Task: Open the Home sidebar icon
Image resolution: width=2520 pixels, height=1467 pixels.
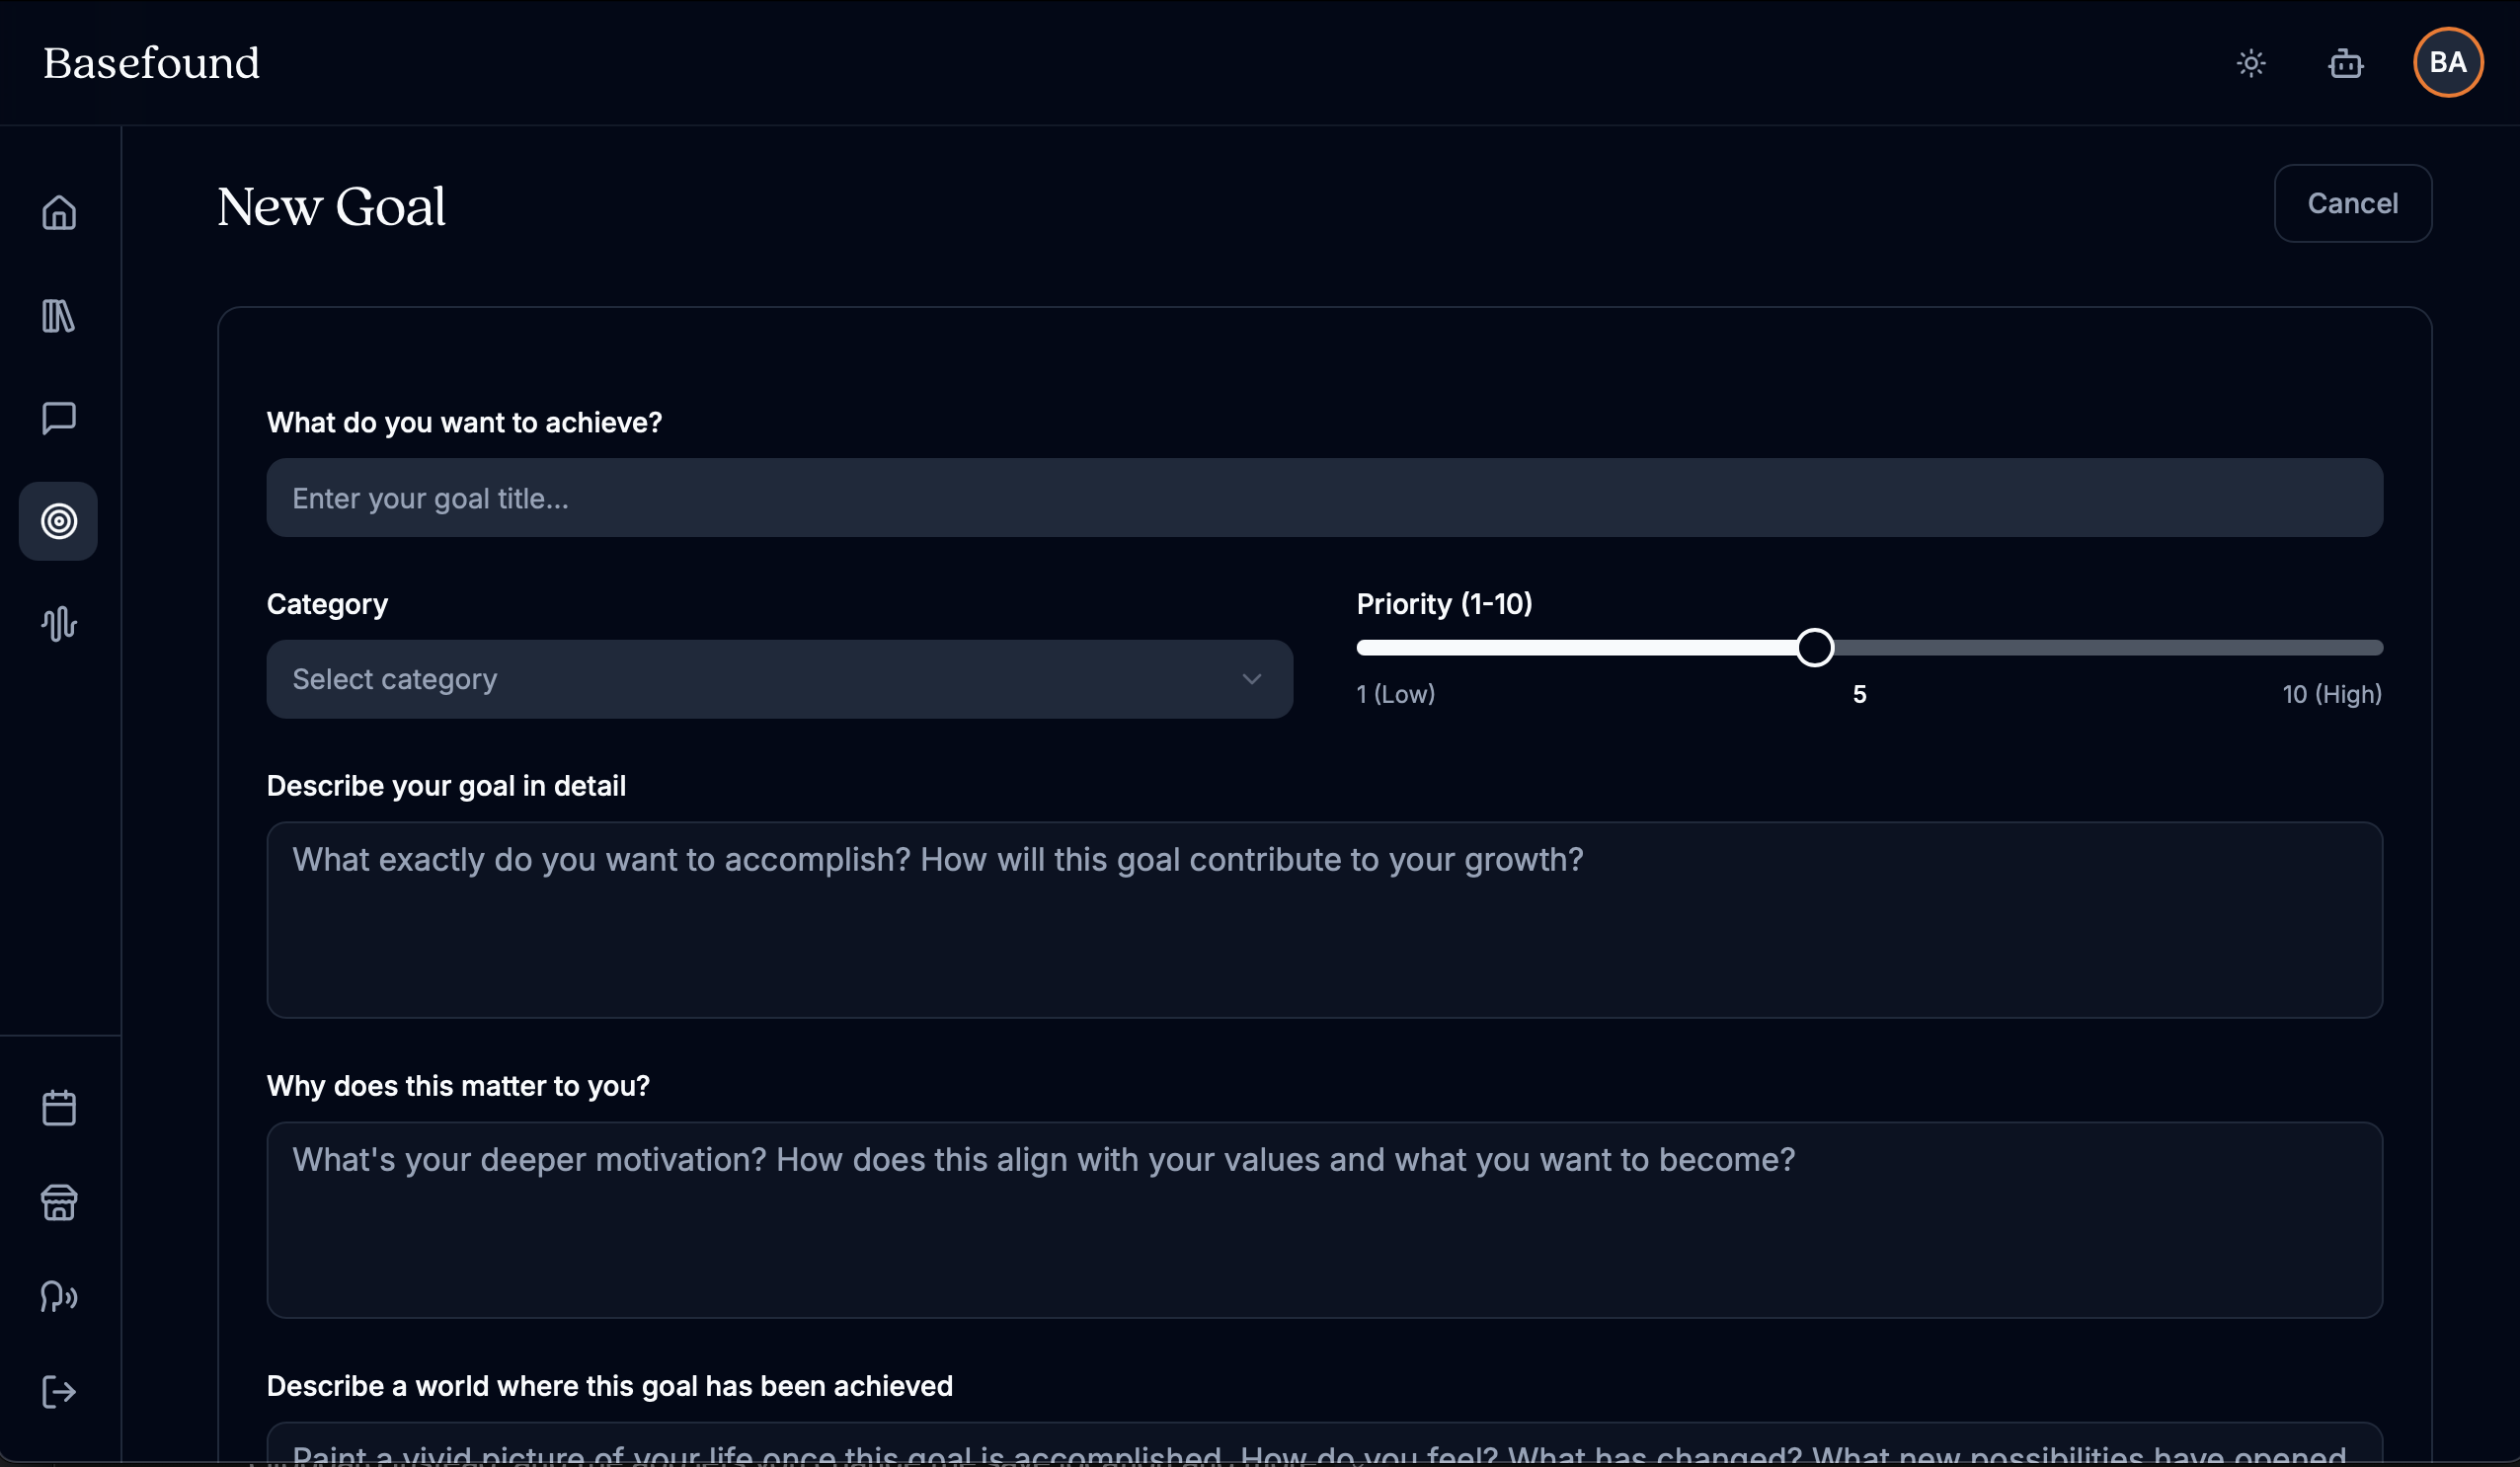Action: coord(59,213)
